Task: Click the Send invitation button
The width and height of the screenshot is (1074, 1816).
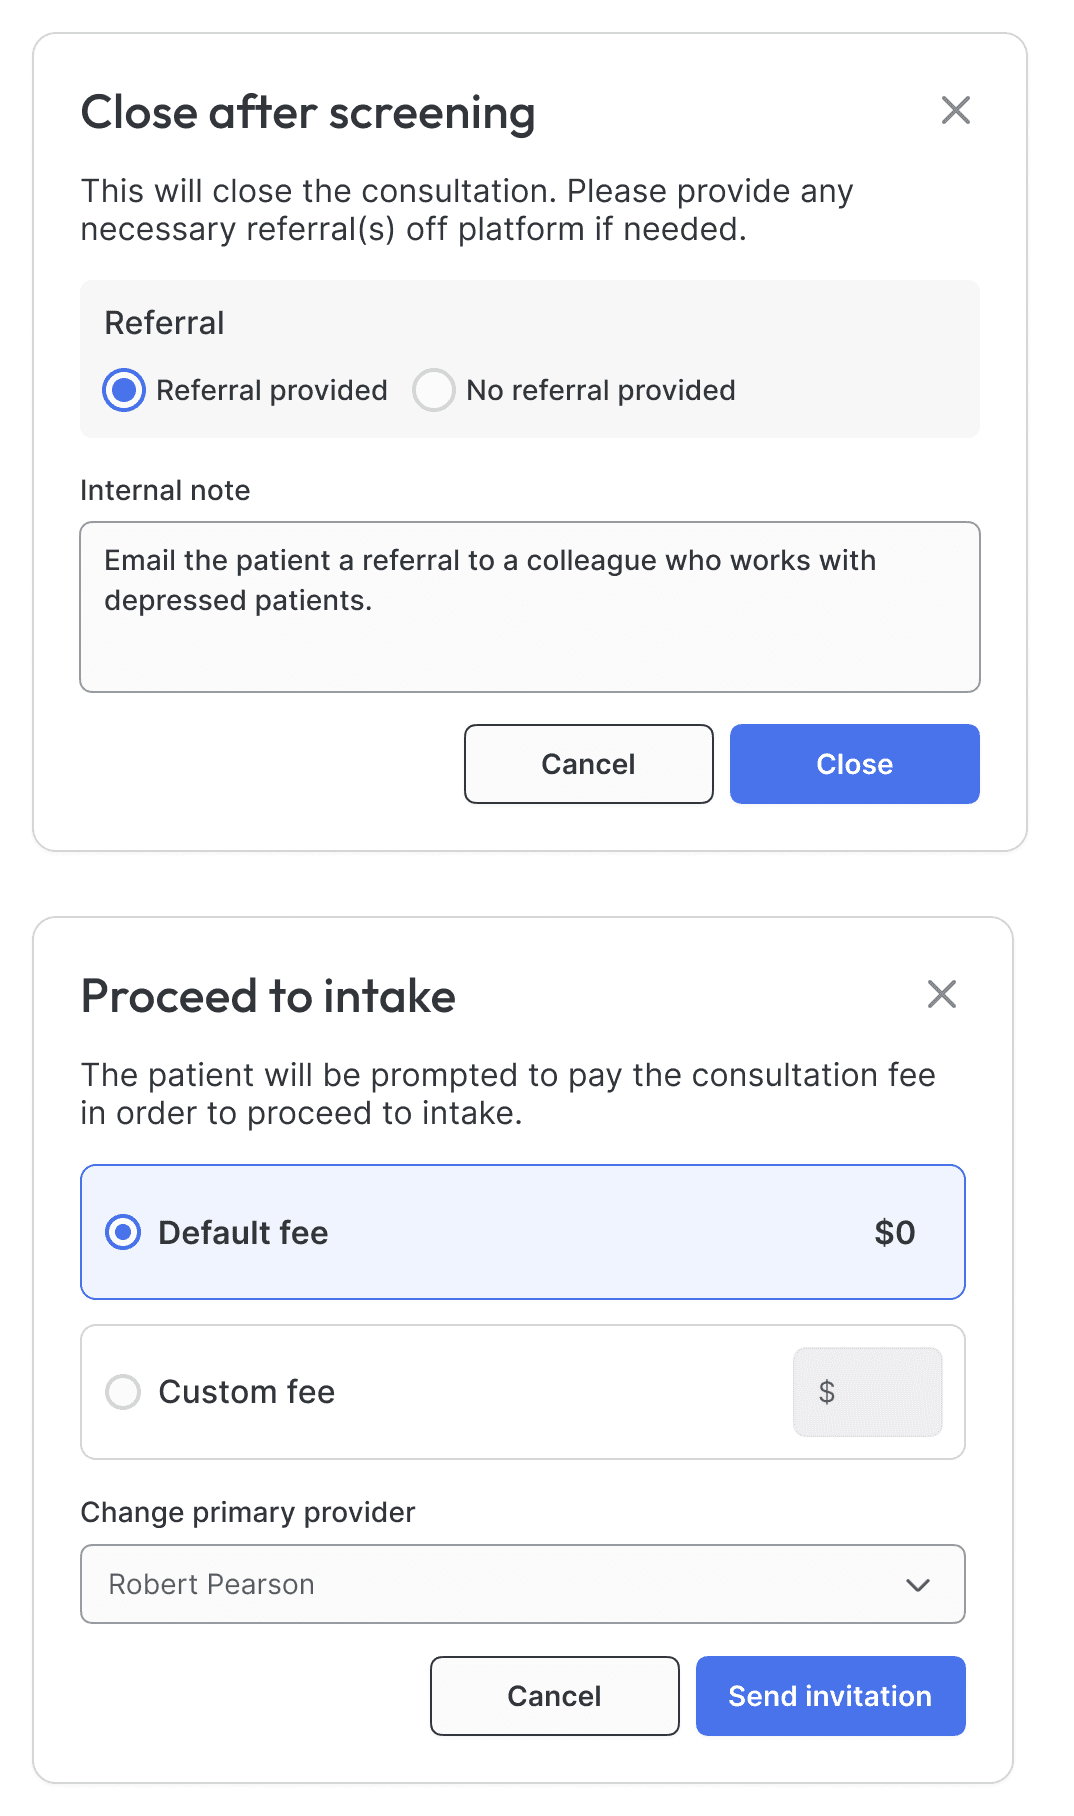Action: [830, 1696]
